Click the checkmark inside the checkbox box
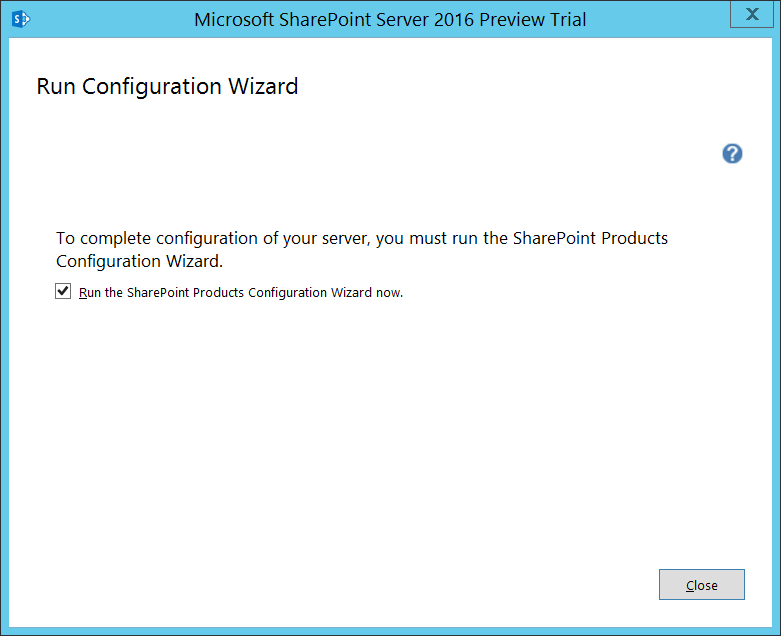This screenshot has height=637, width=781. (64, 292)
